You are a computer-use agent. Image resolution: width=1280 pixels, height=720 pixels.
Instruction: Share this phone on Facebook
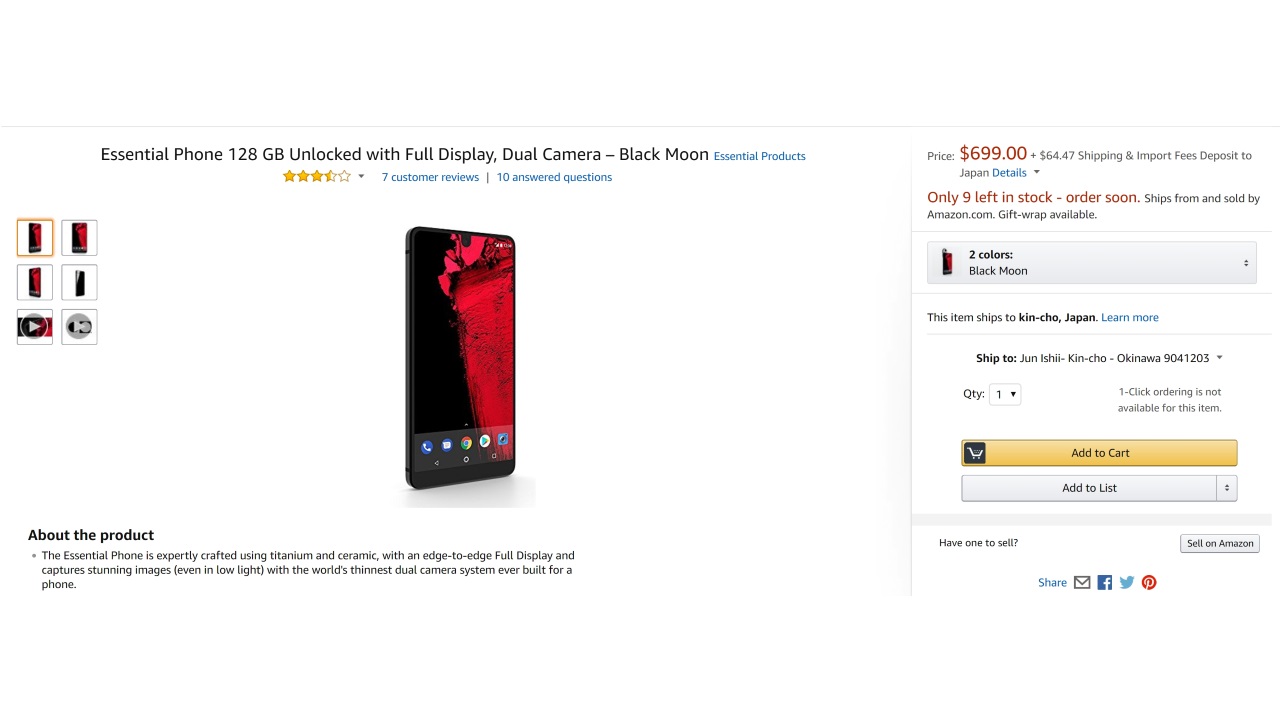click(x=1105, y=583)
